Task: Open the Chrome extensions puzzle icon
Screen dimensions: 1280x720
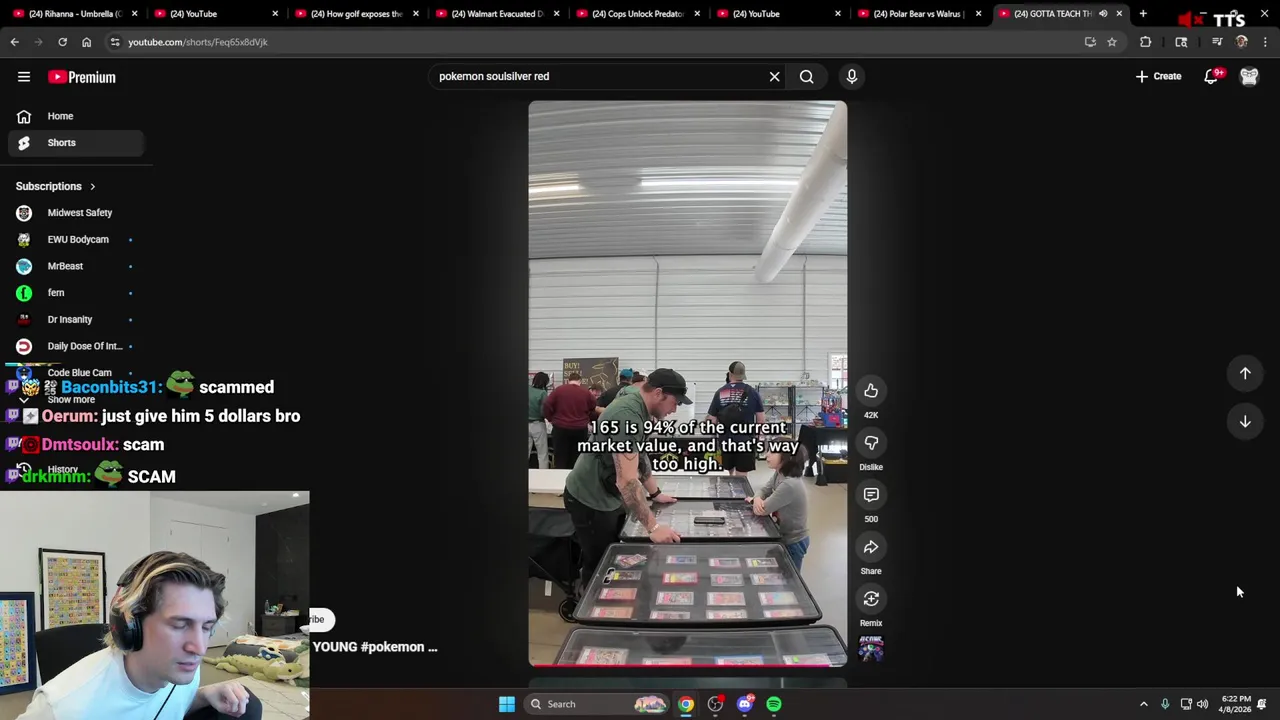Action: pos(1145,42)
